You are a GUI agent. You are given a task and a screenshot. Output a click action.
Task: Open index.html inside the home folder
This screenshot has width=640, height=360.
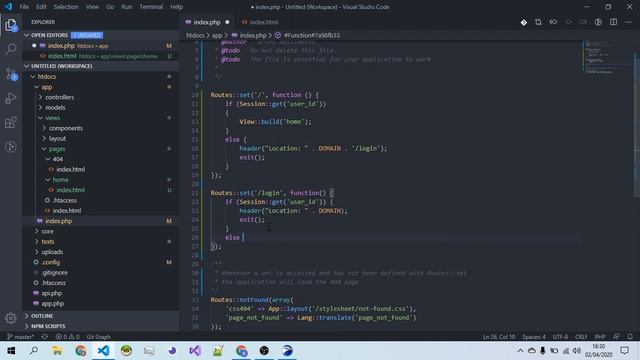click(x=71, y=190)
